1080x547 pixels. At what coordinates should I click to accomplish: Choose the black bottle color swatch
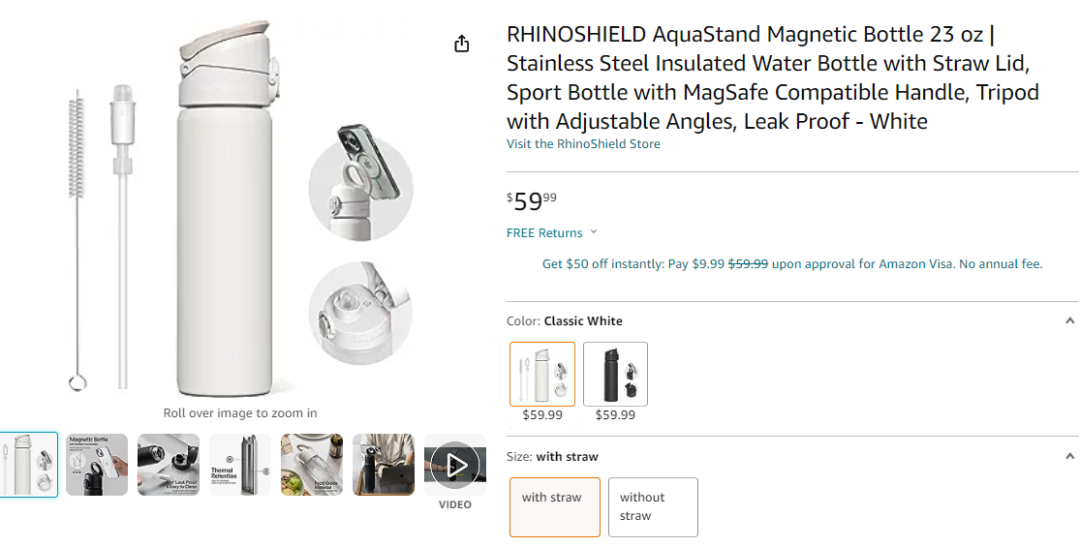point(615,375)
